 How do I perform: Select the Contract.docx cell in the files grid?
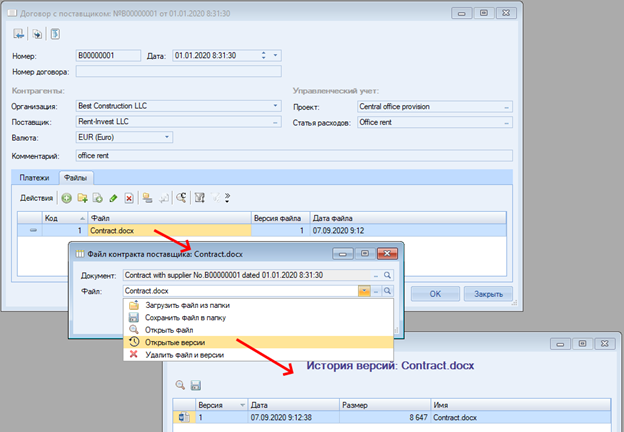(x=170, y=231)
